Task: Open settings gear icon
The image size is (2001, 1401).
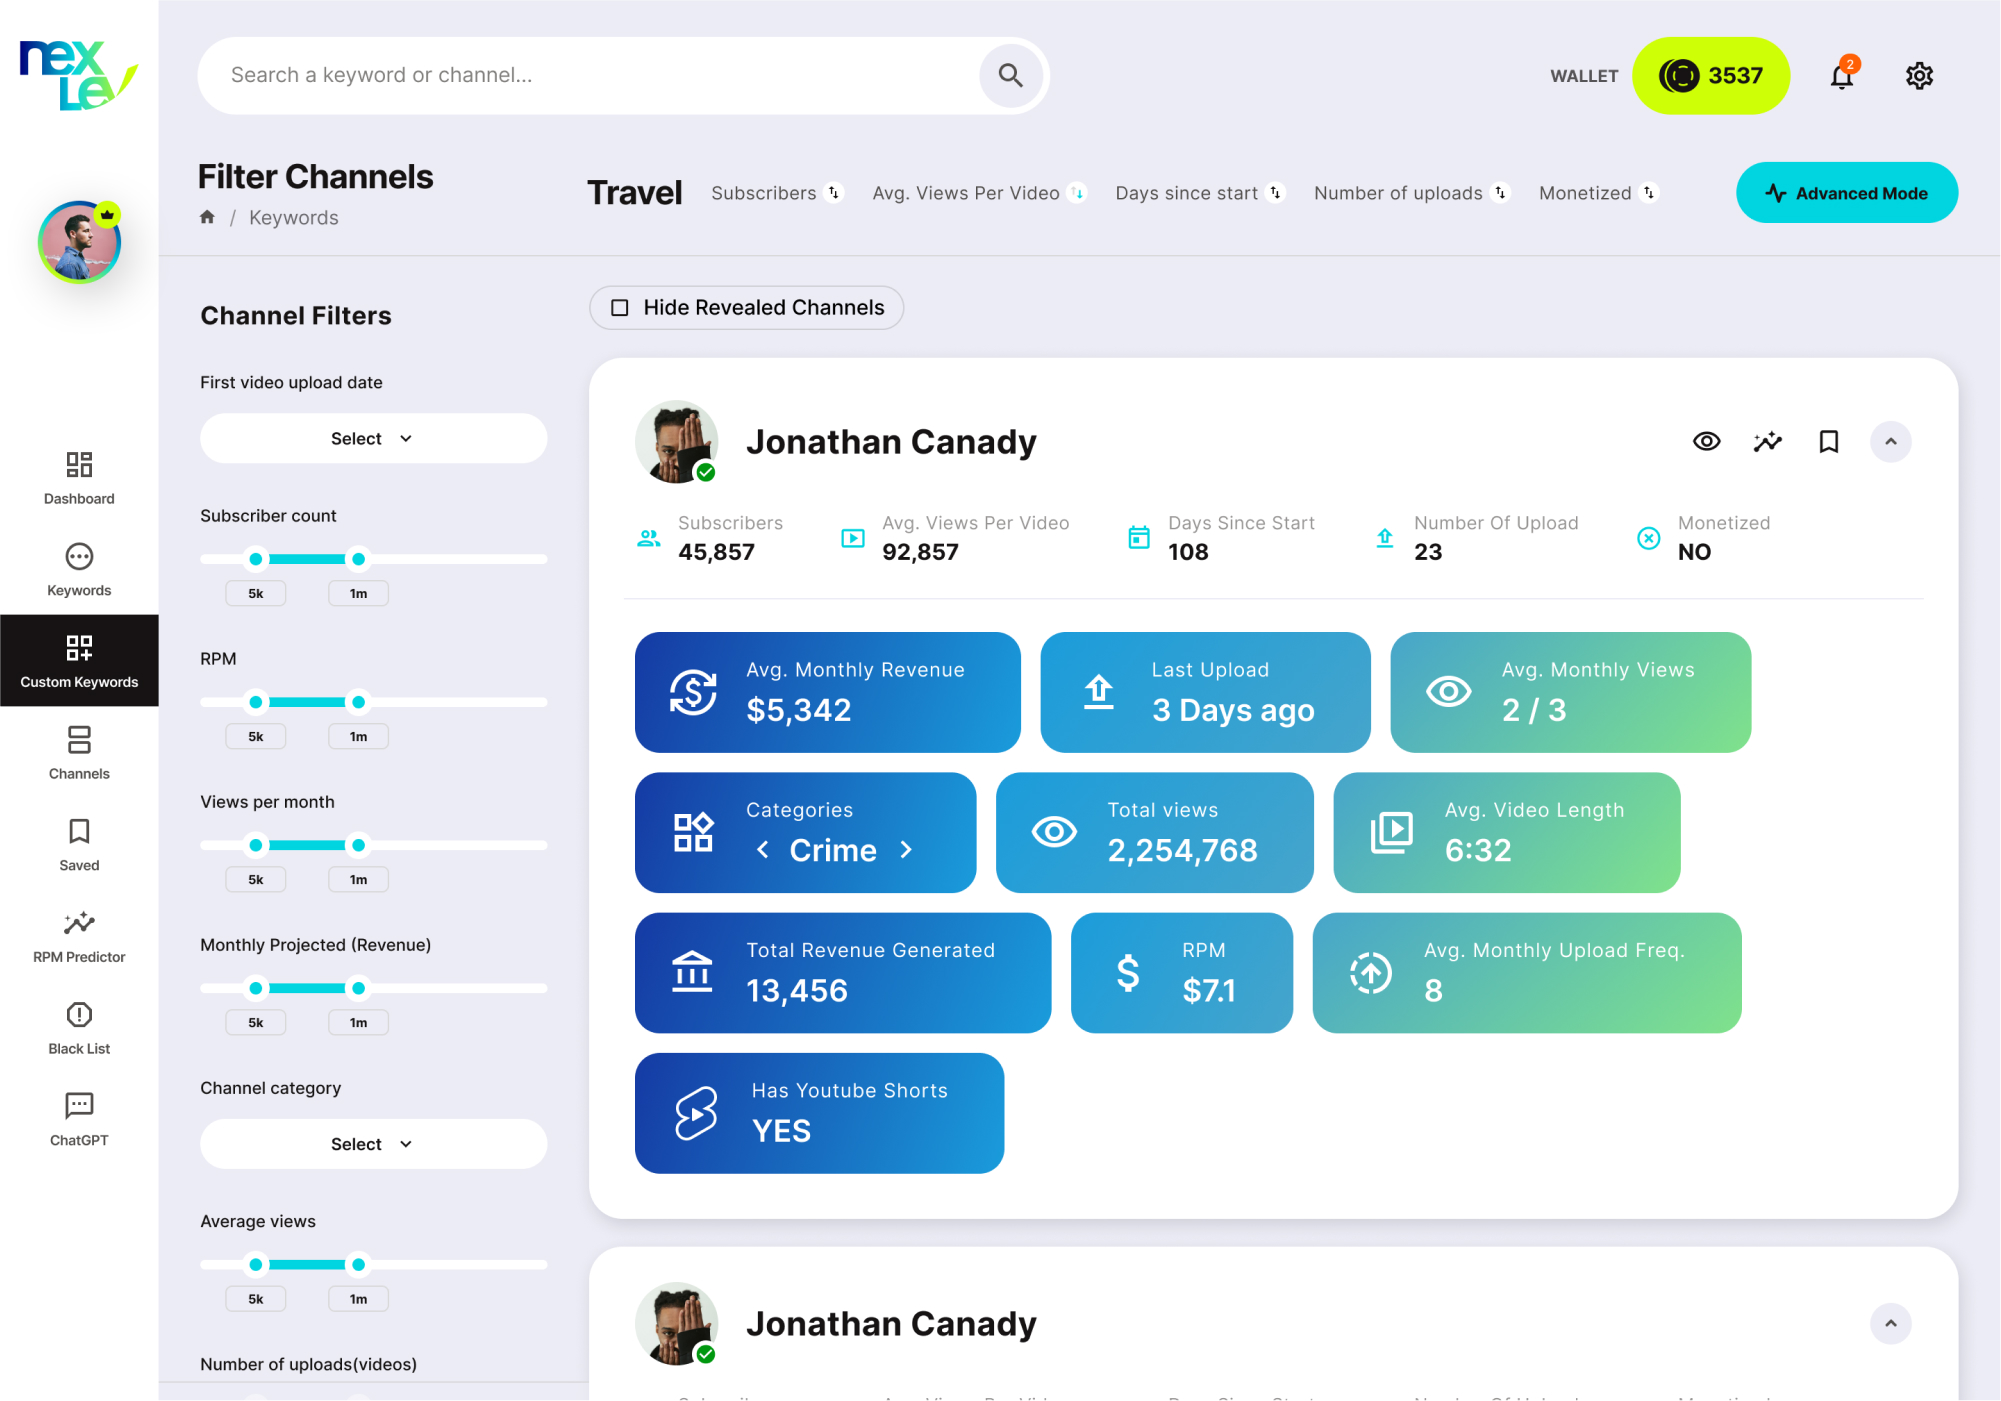Action: coord(1918,76)
